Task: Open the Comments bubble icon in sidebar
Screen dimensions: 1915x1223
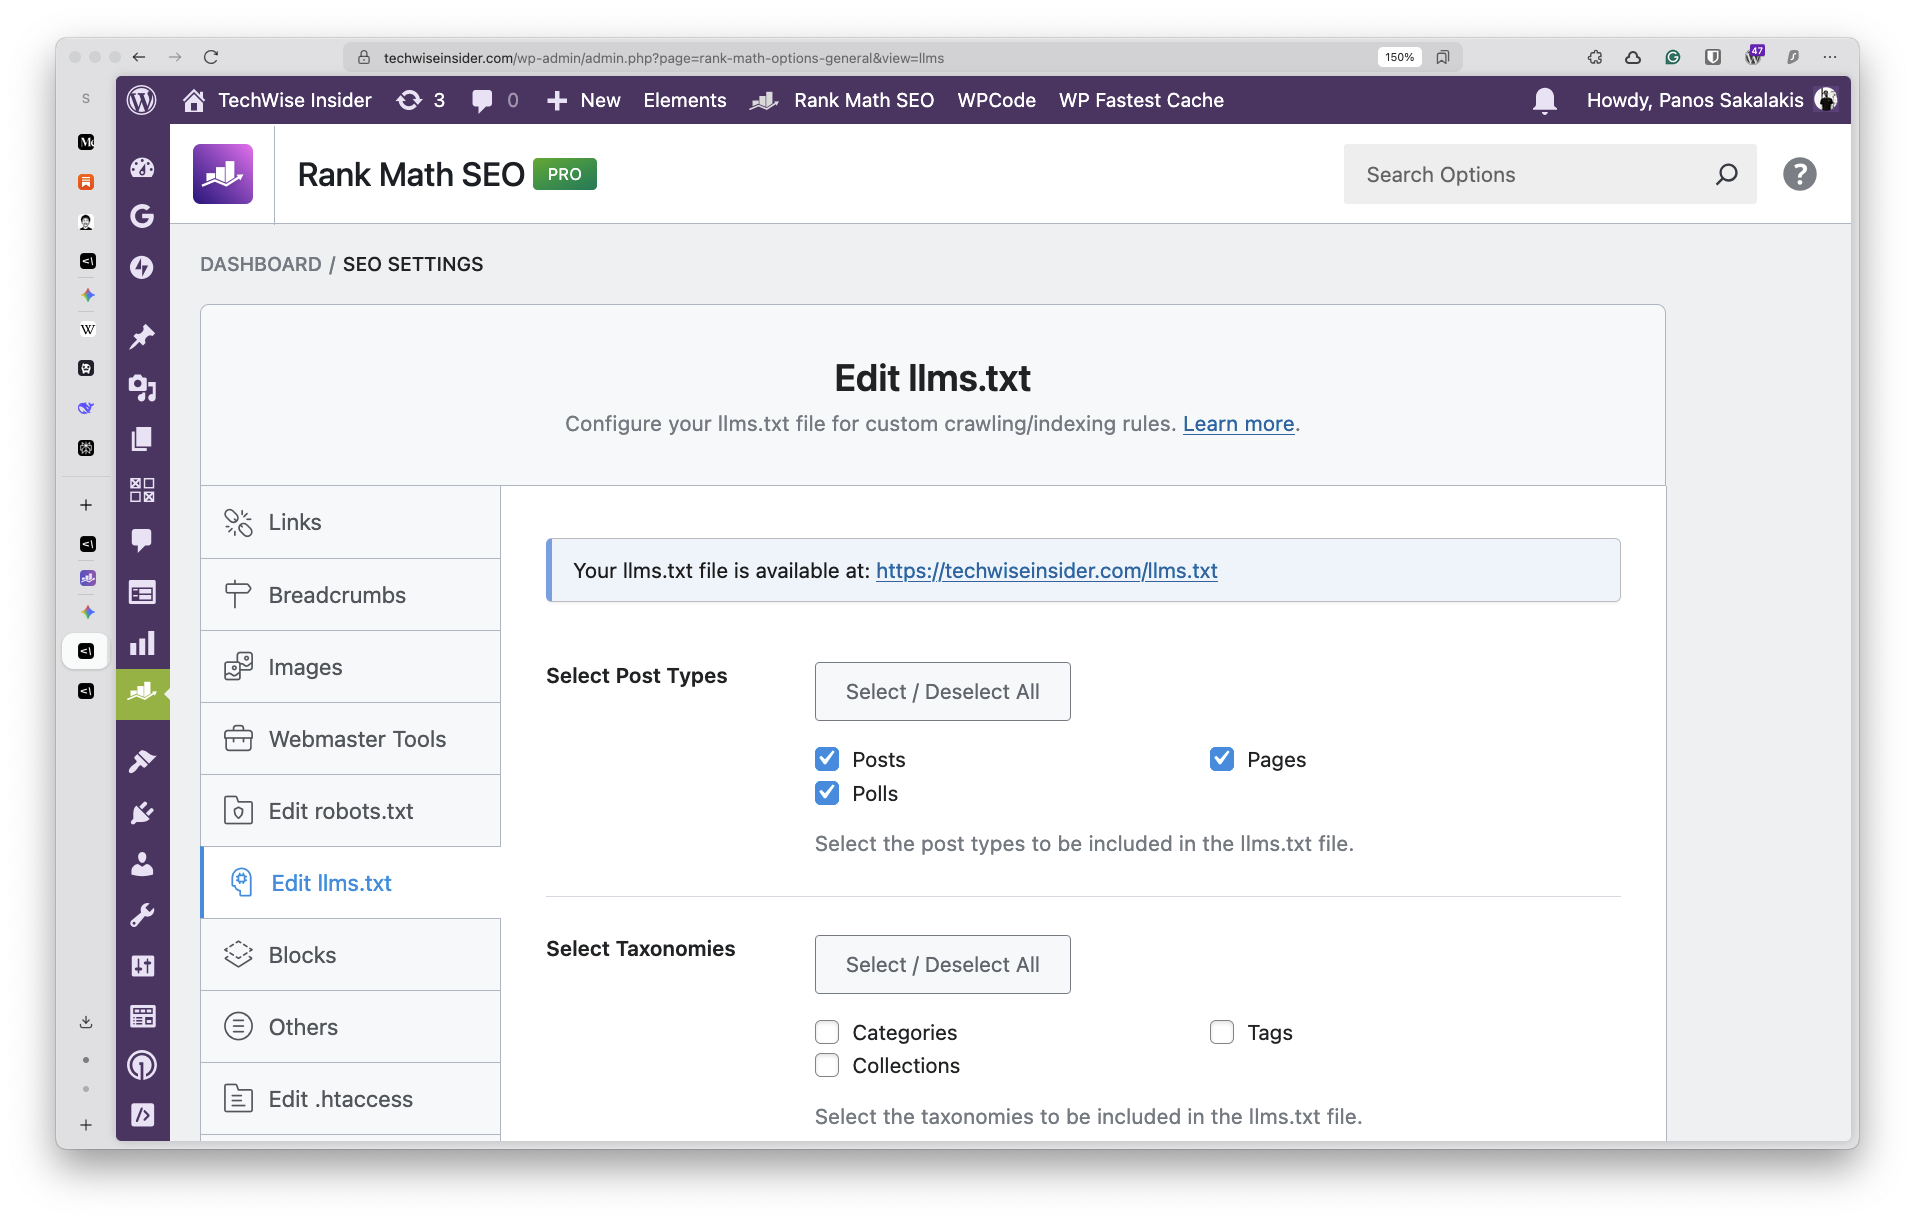Action: point(142,541)
